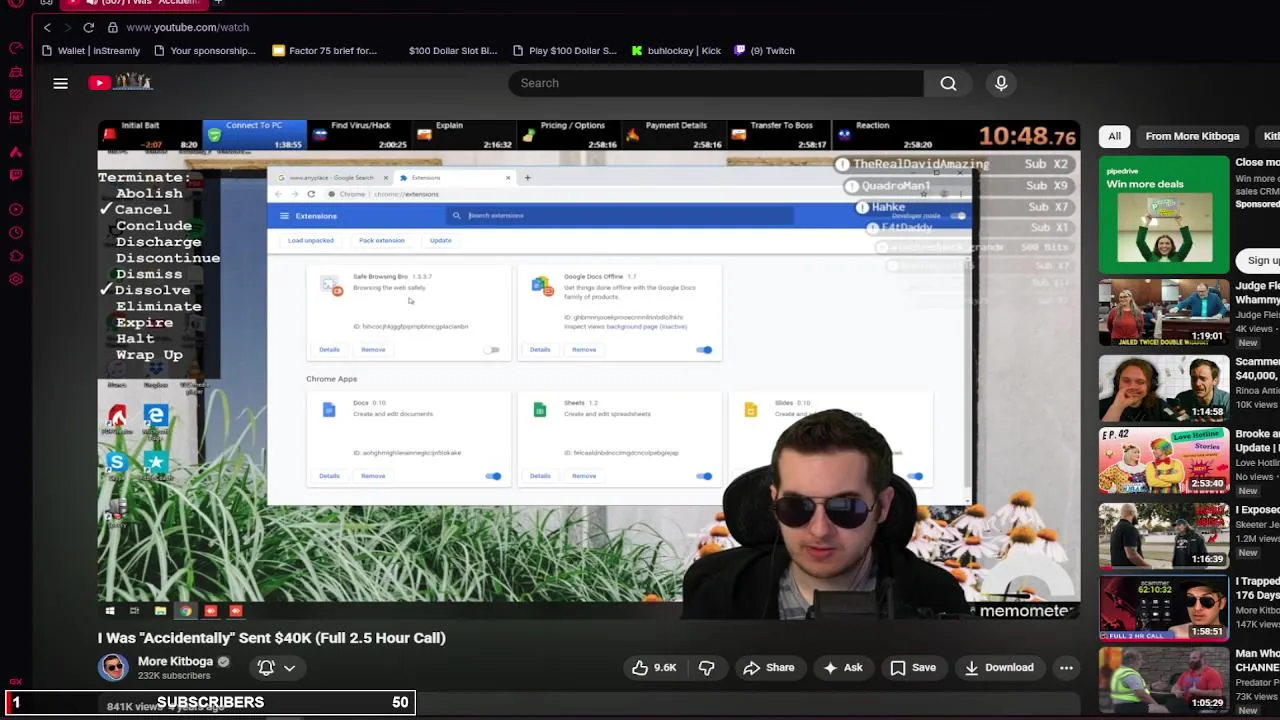Viewport: 1280px width, 720px height.
Task: Dislike the video
Action: pyautogui.click(x=707, y=667)
